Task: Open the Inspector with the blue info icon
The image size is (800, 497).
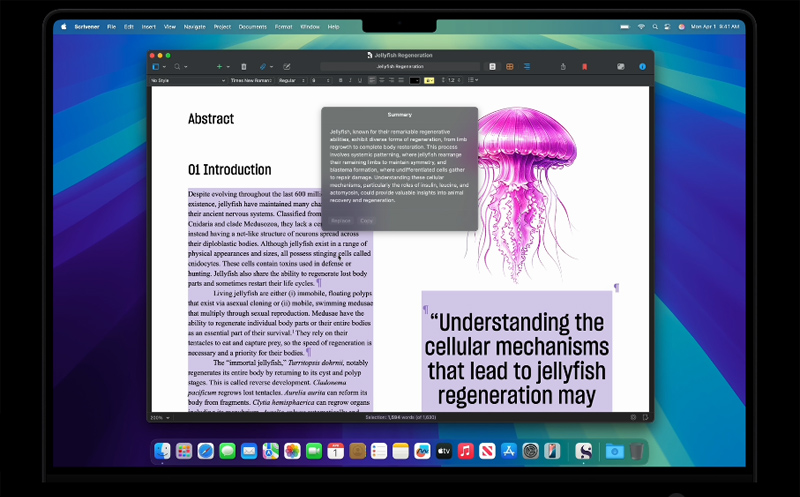Action: (642, 67)
